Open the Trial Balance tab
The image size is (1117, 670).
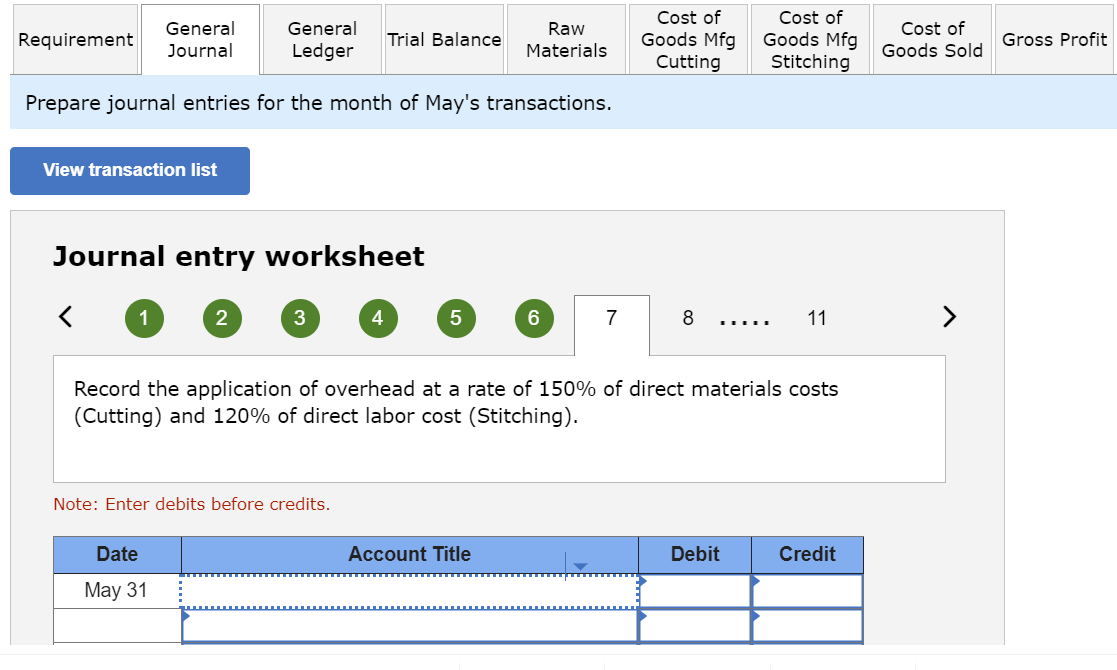pos(444,39)
